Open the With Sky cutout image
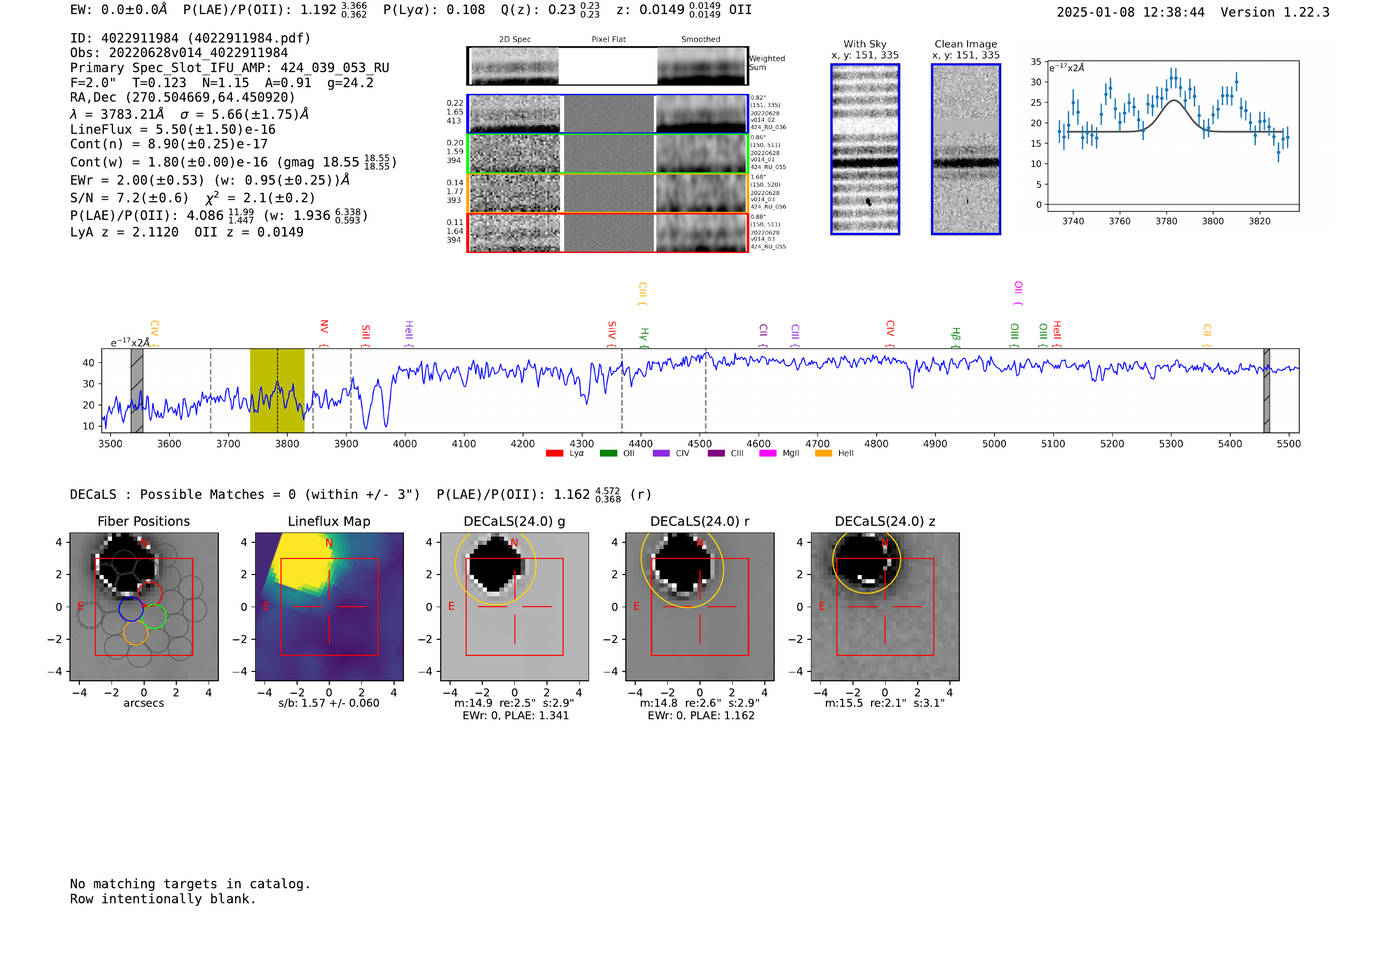1400x953 pixels. [865, 149]
